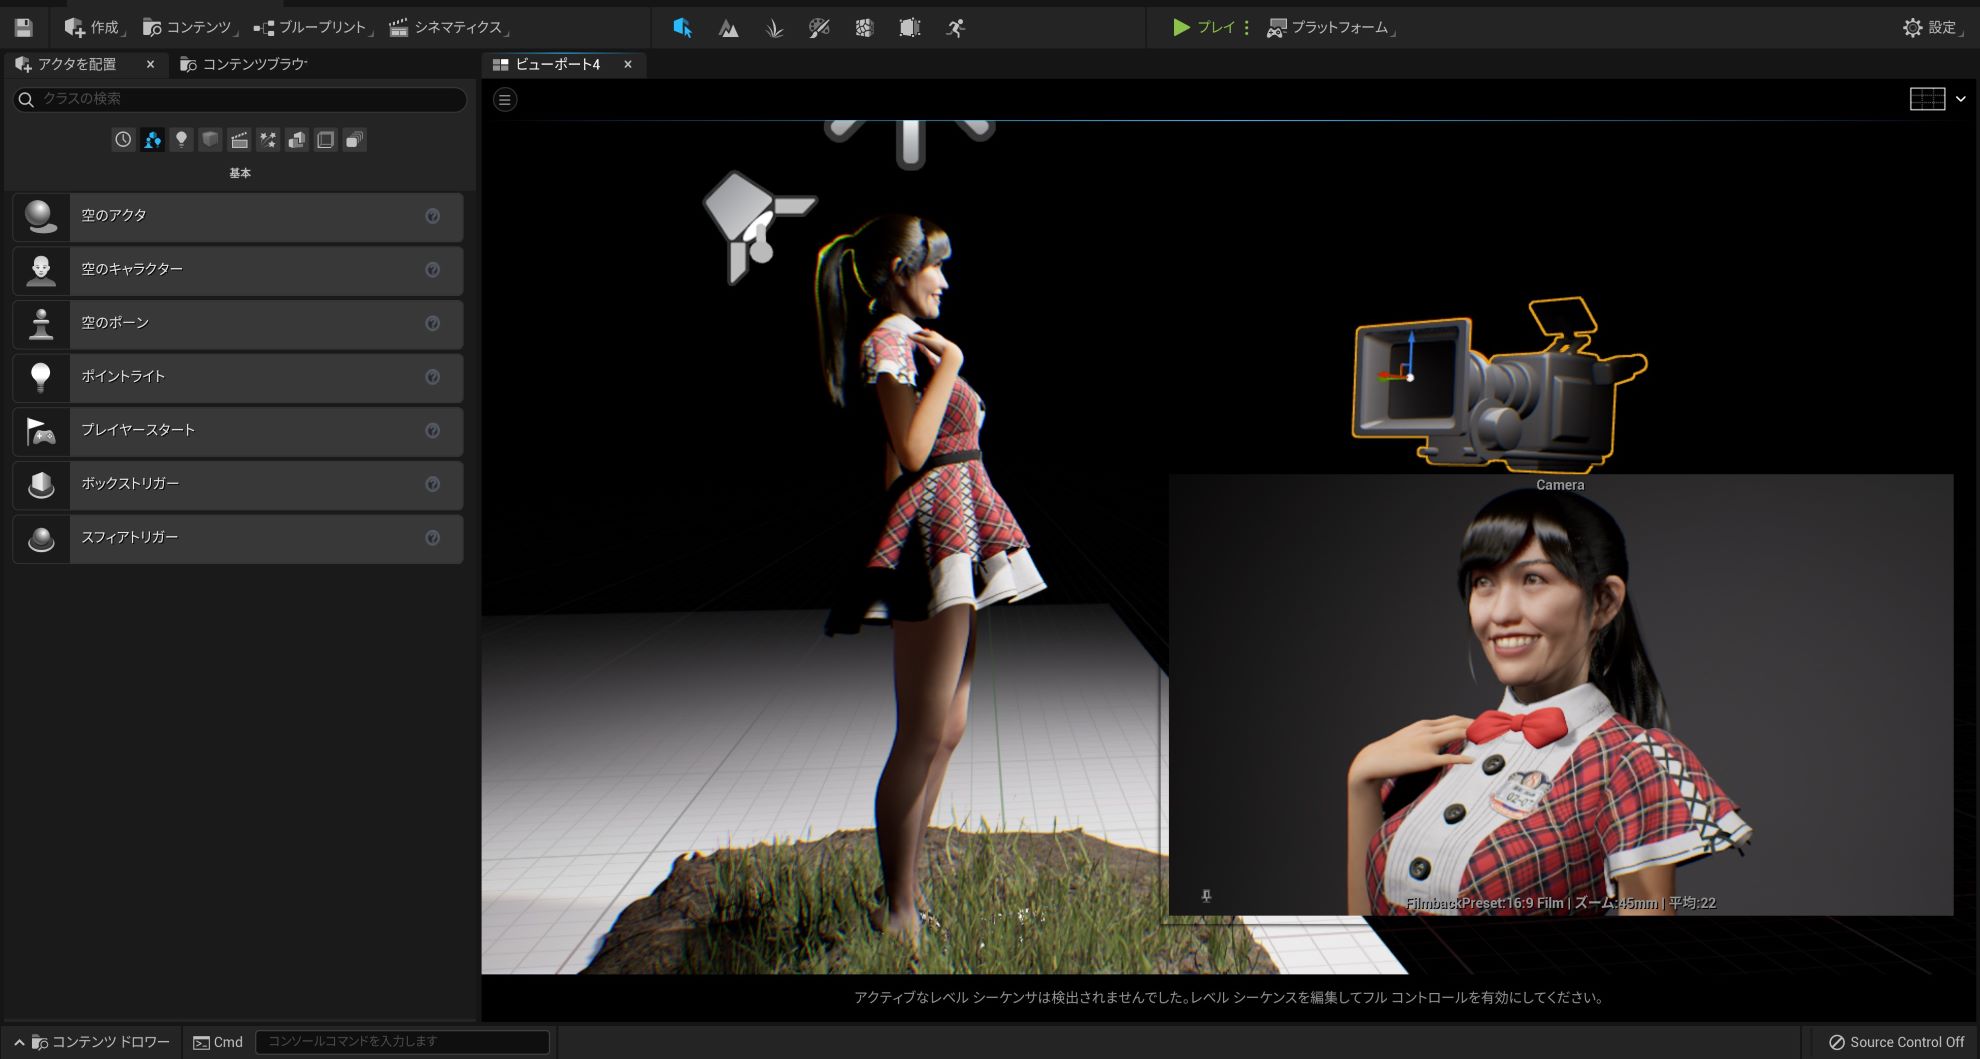The height and width of the screenshot is (1059, 1980).
Task: Switch to Brush Editing mode icon
Action: point(909,28)
